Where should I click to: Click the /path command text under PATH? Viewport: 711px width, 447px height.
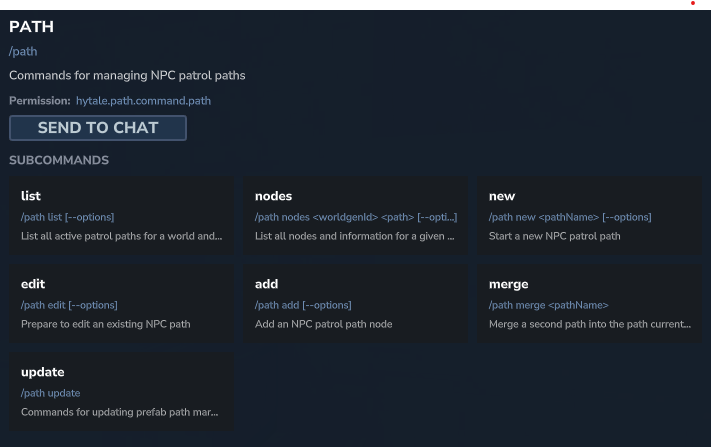click(23, 51)
